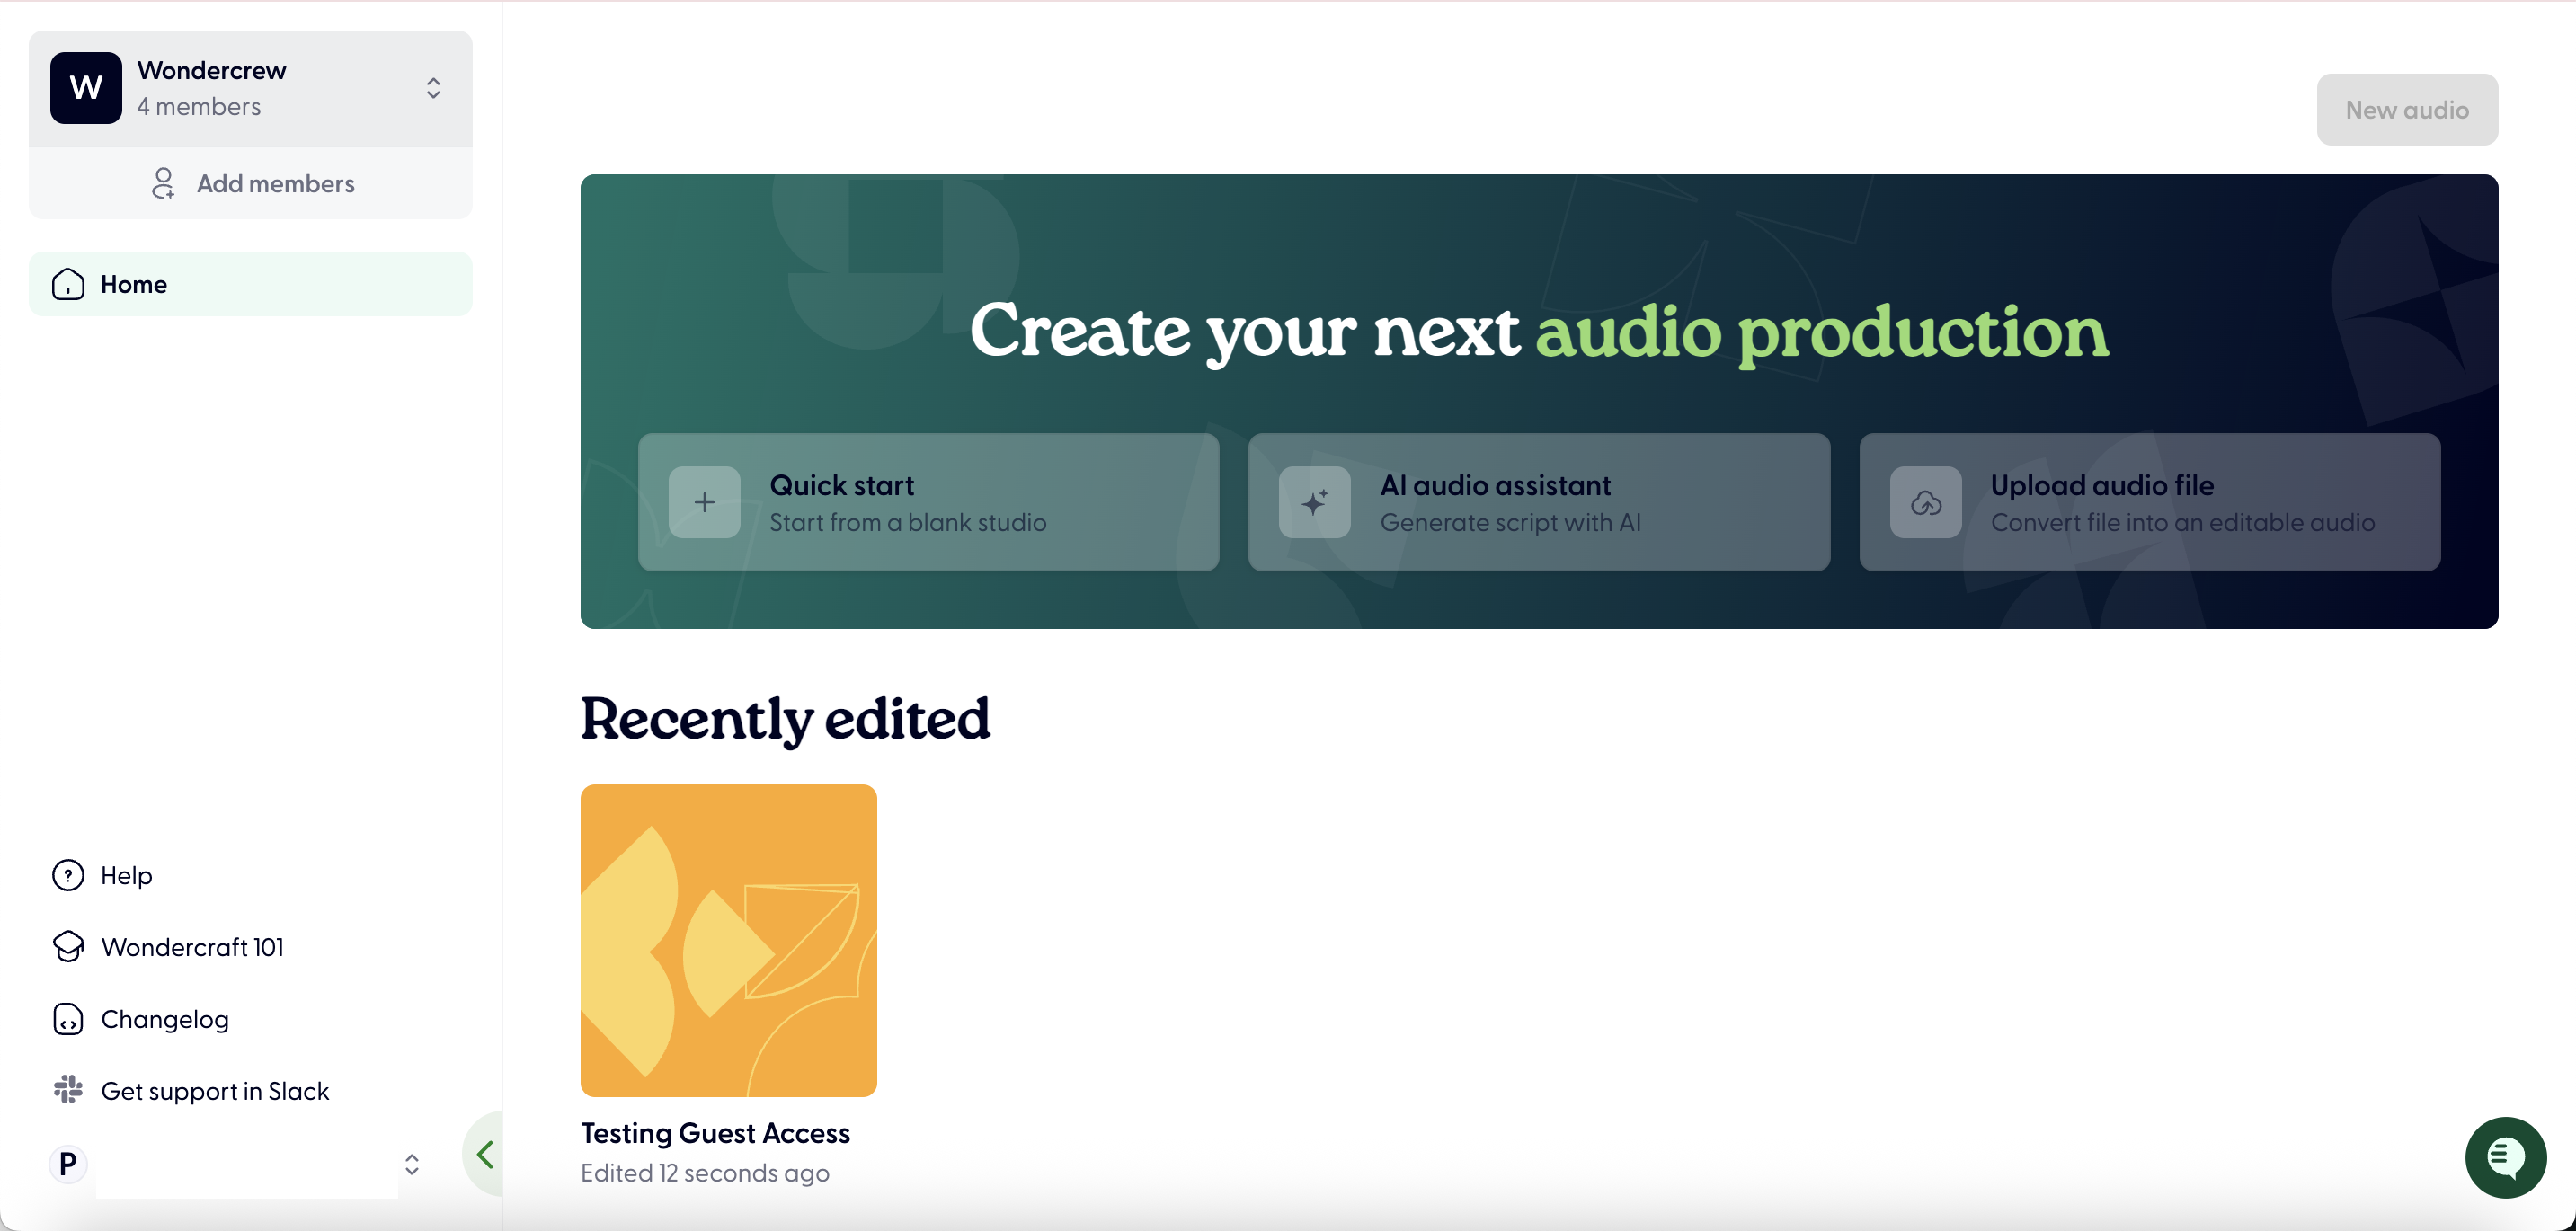The width and height of the screenshot is (2576, 1231).
Task: Click Add members button
Action: pyautogui.click(x=250, y=183)
